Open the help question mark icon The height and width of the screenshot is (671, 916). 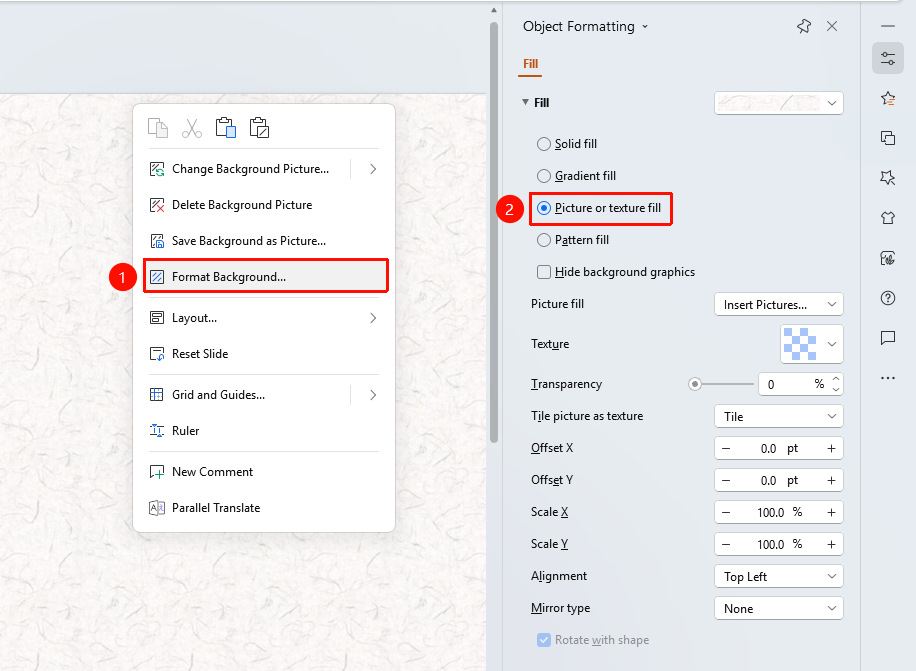(x=888, y=298)
